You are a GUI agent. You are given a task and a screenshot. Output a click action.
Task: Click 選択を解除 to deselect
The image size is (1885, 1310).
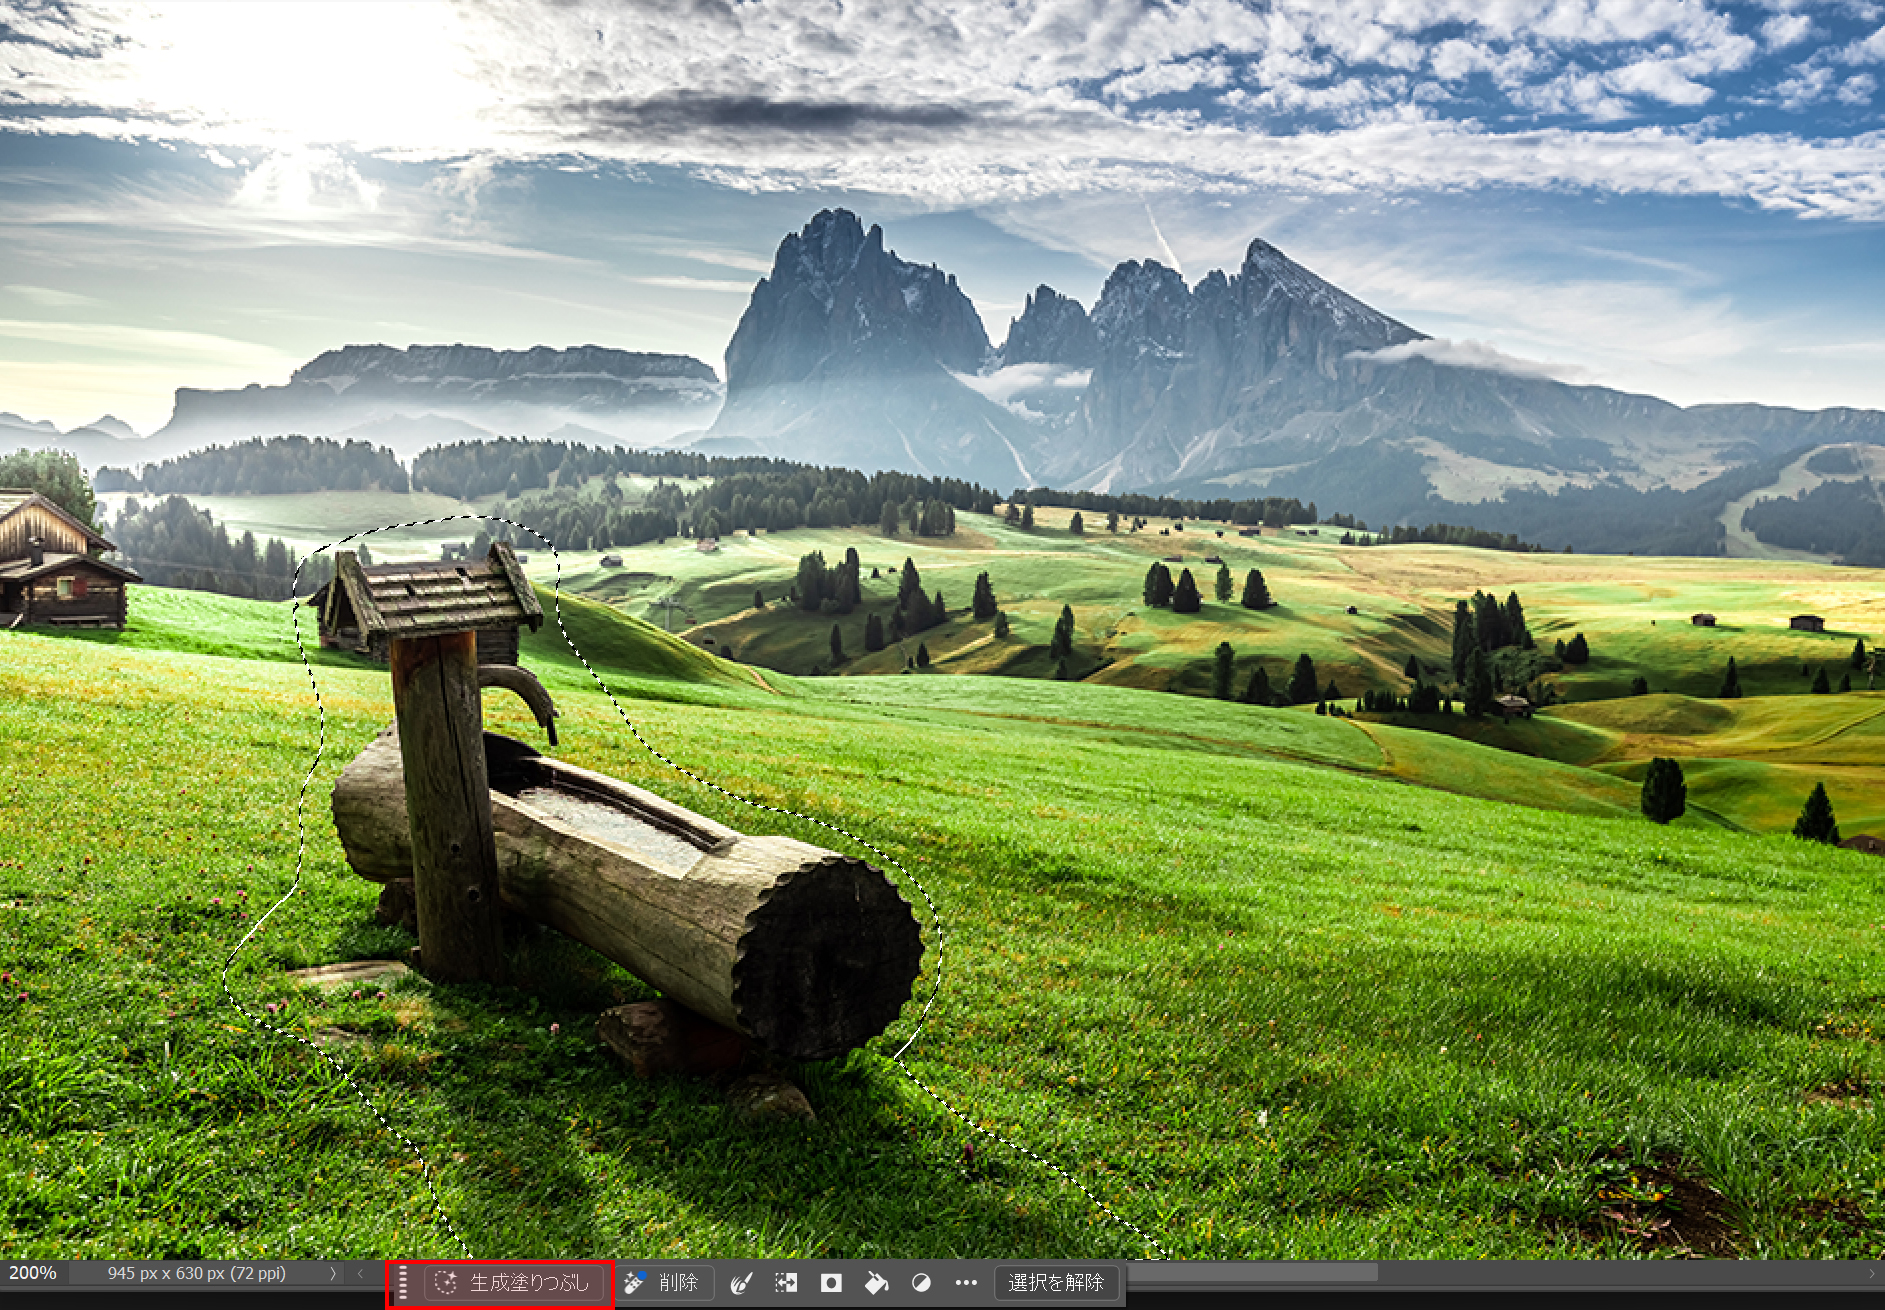[1055, 1283]
